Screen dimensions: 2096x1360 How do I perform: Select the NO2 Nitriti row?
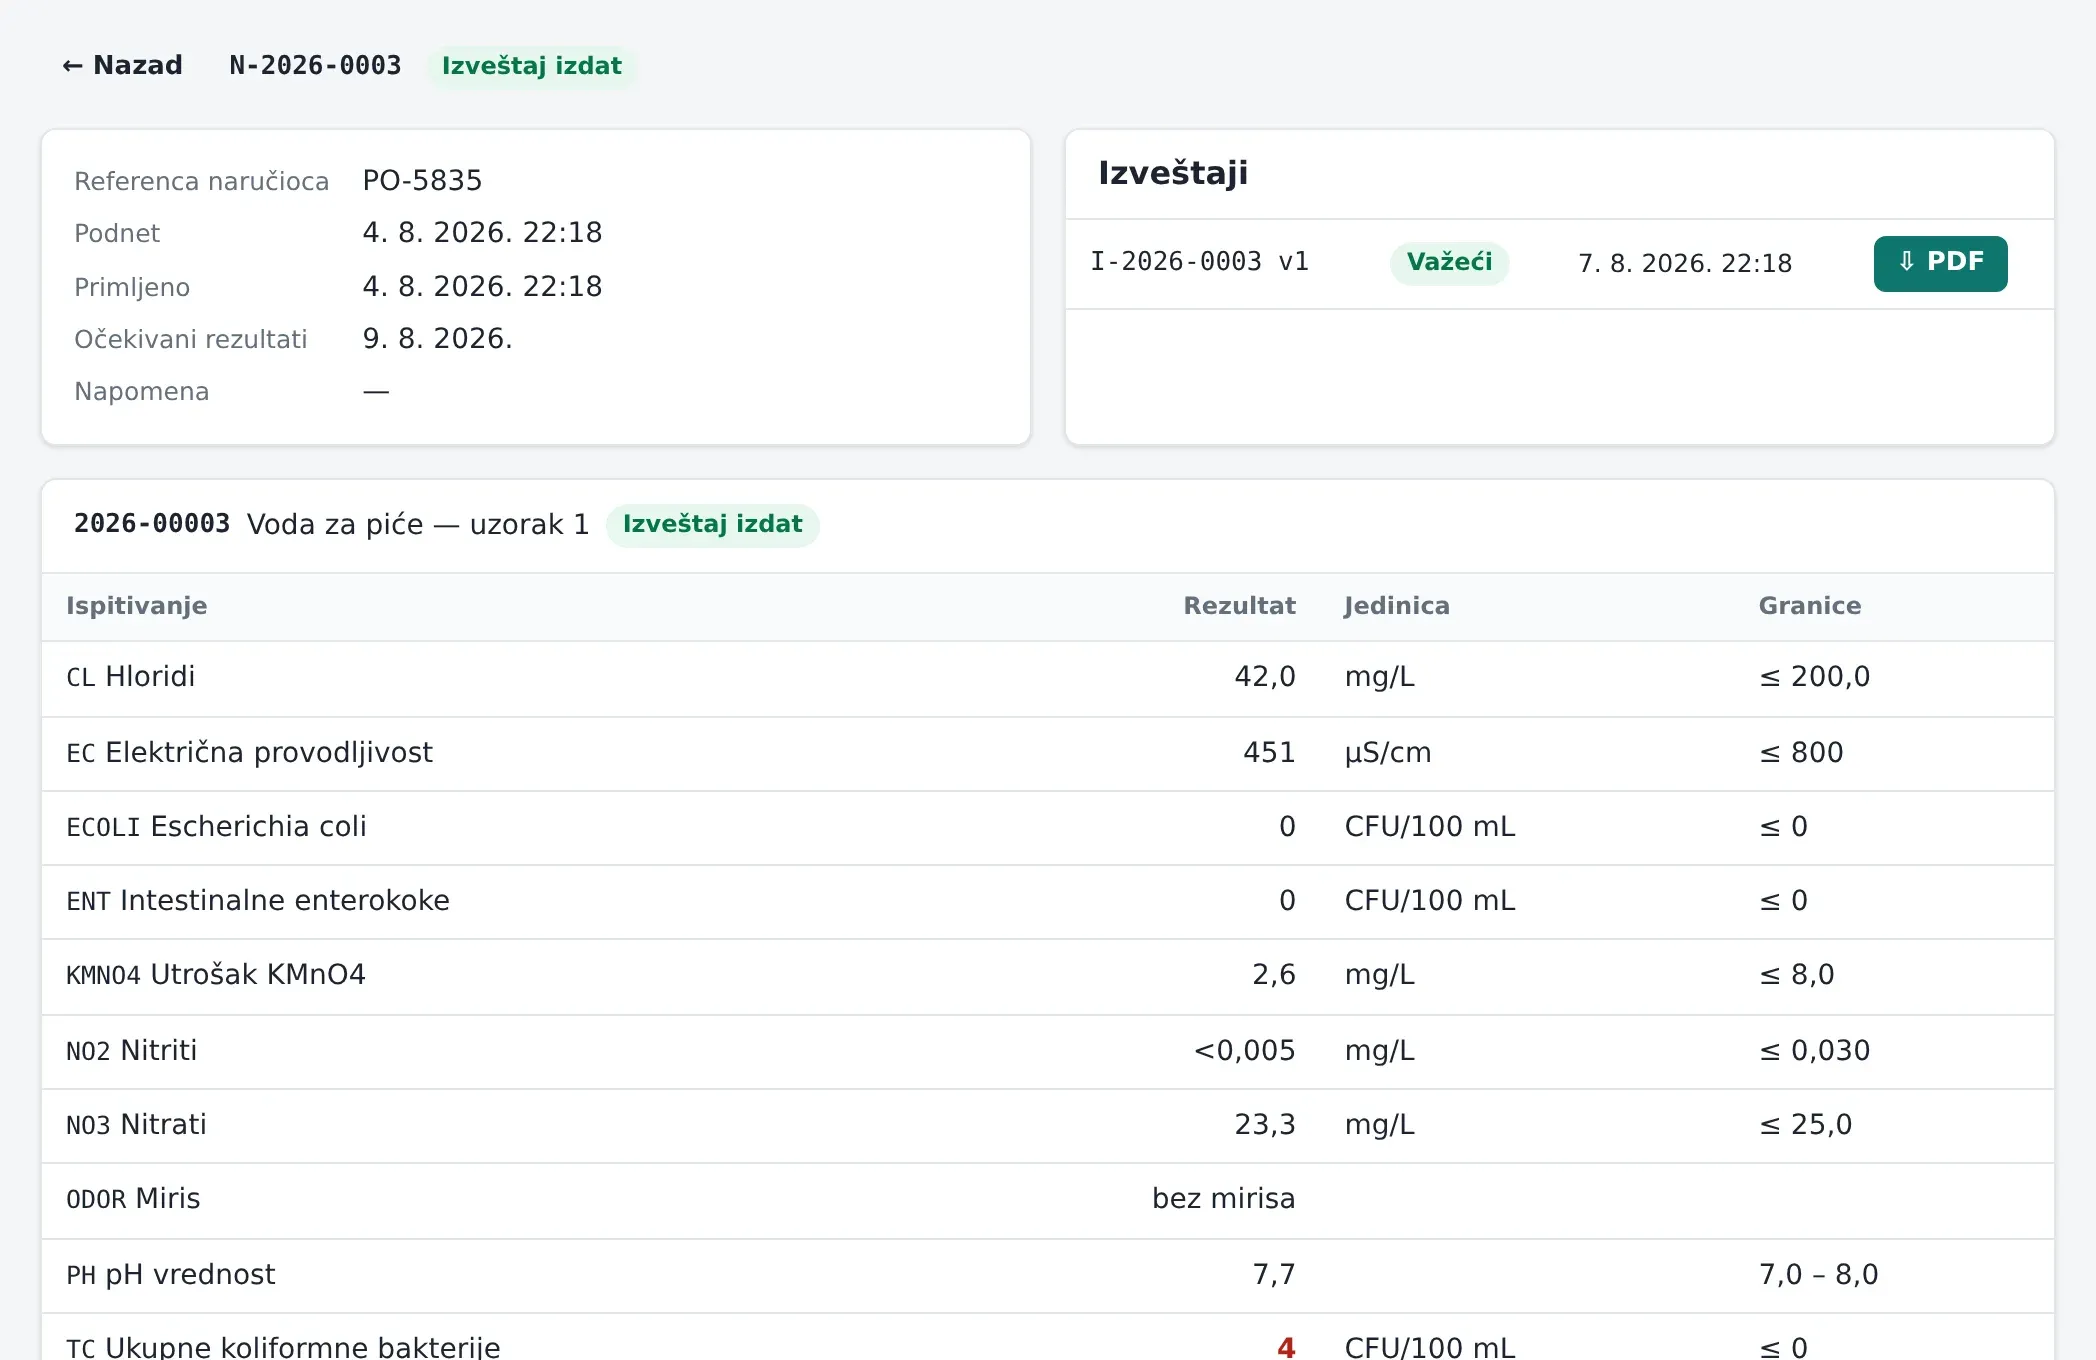coord(1048,1051)
